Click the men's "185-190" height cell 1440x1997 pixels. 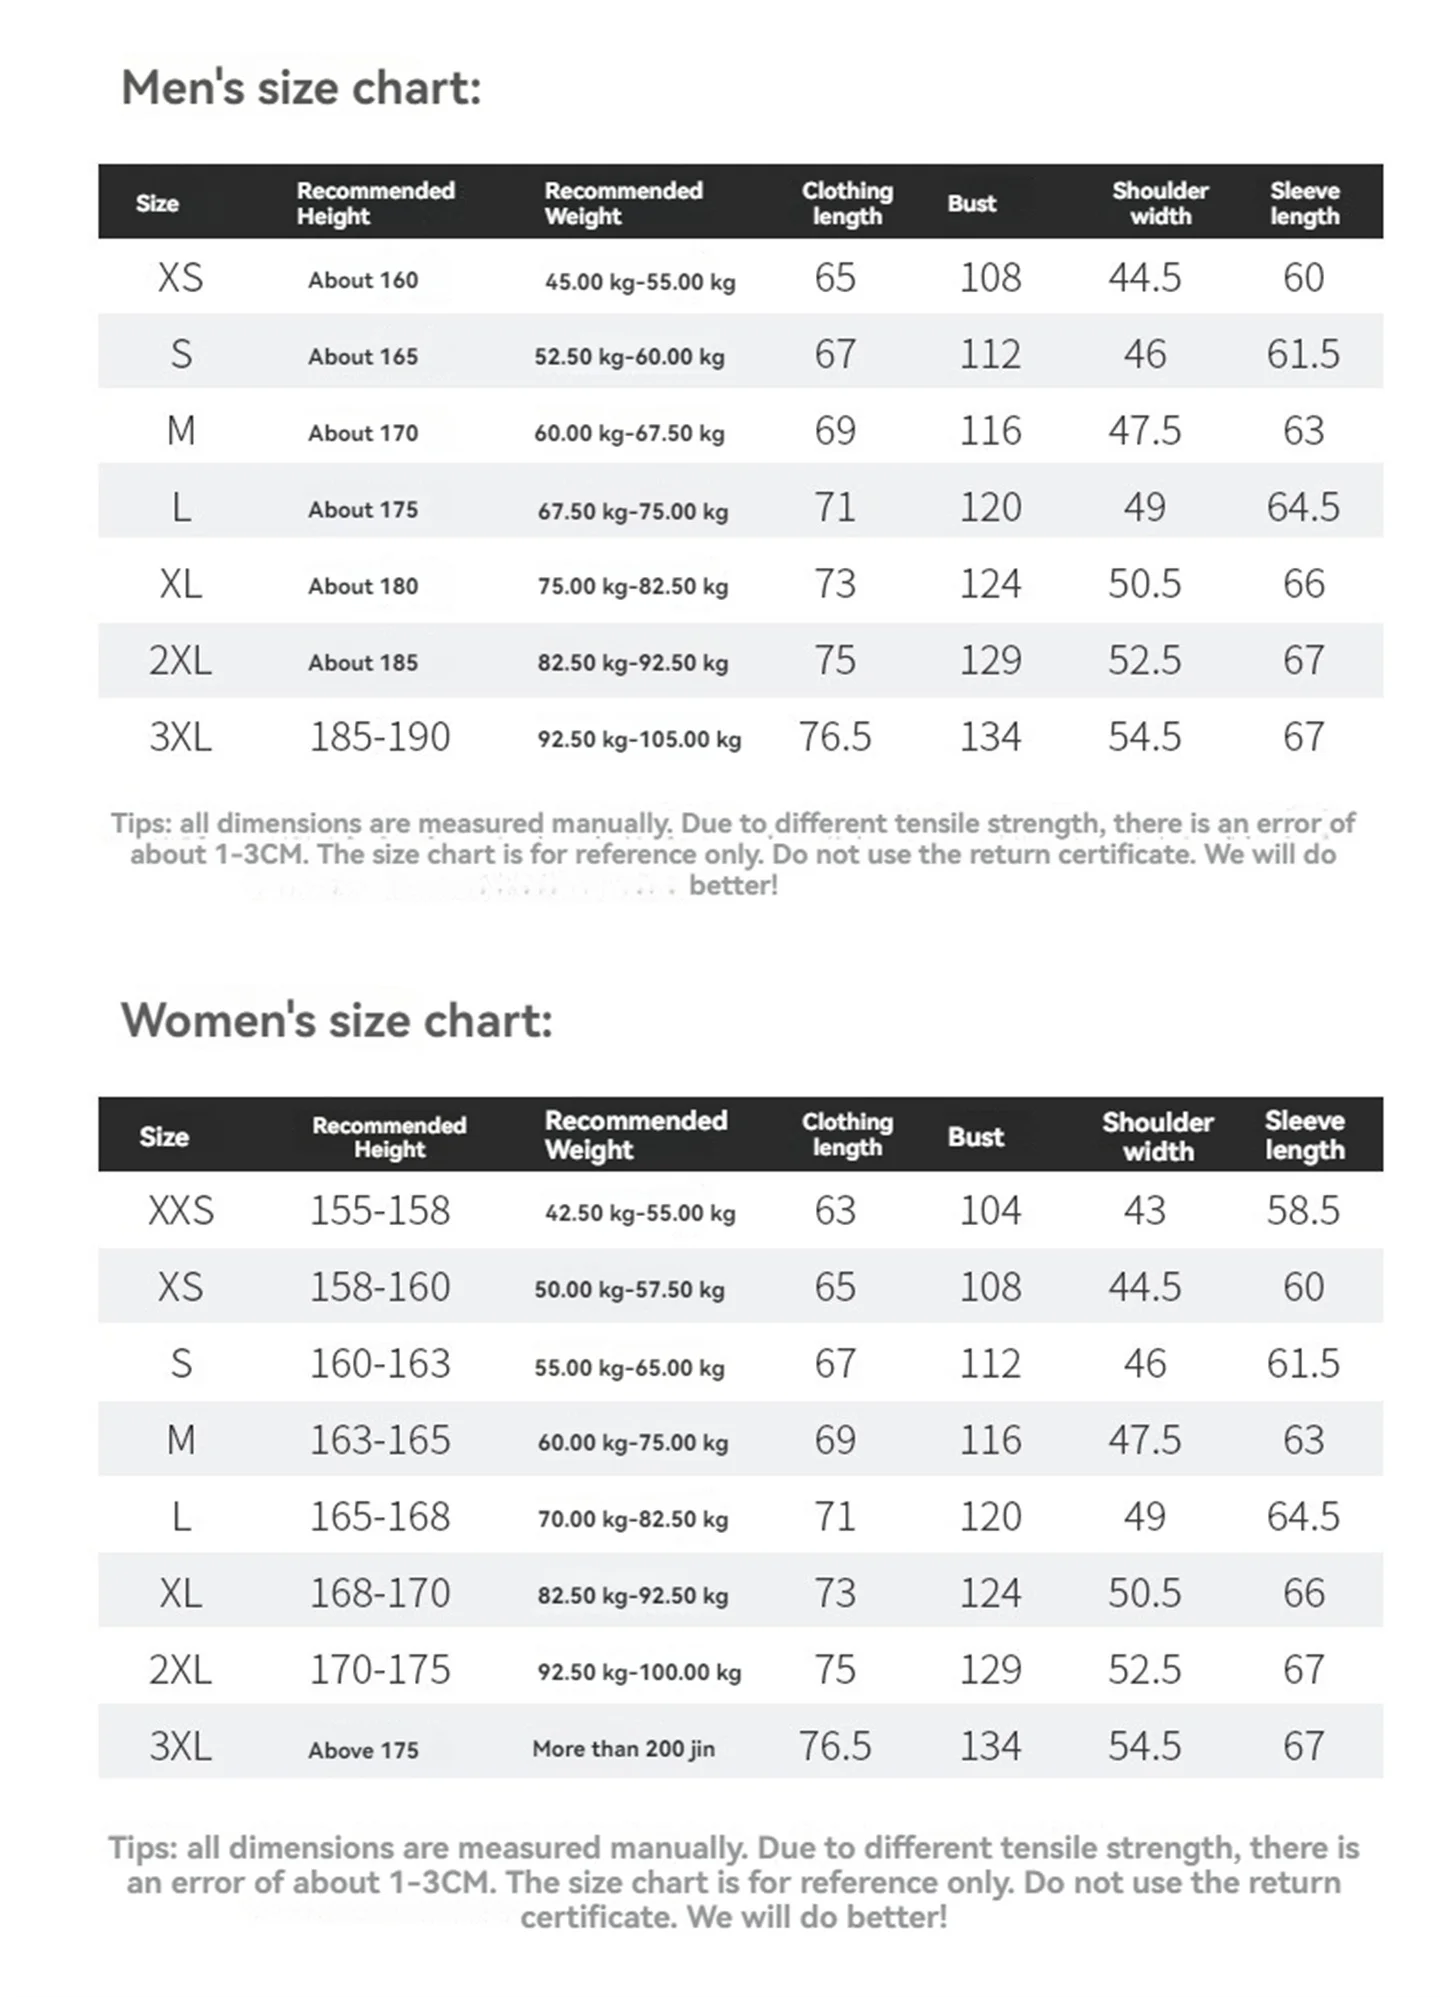[380, 738]
